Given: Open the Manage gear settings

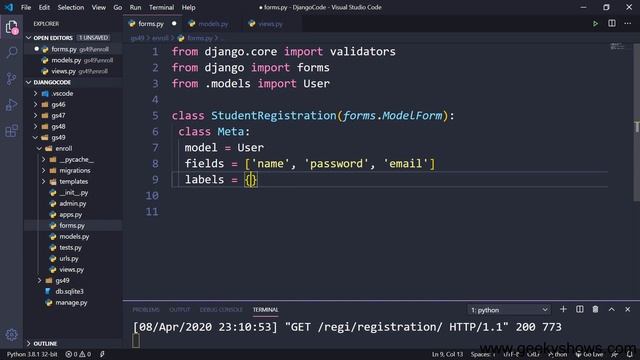Looking at the screenshot, I should (11, 335).
